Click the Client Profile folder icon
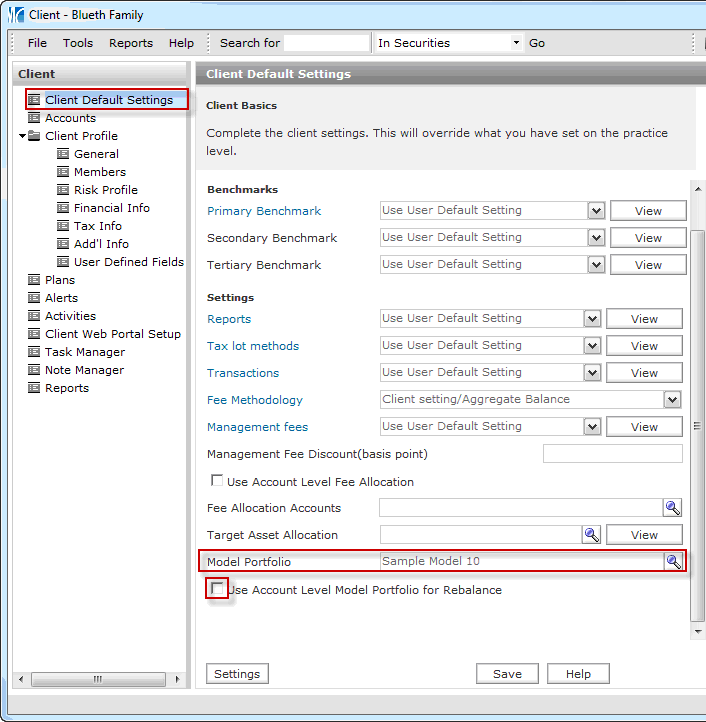Viewport: 706px width, 722px height. coord(34,136)
